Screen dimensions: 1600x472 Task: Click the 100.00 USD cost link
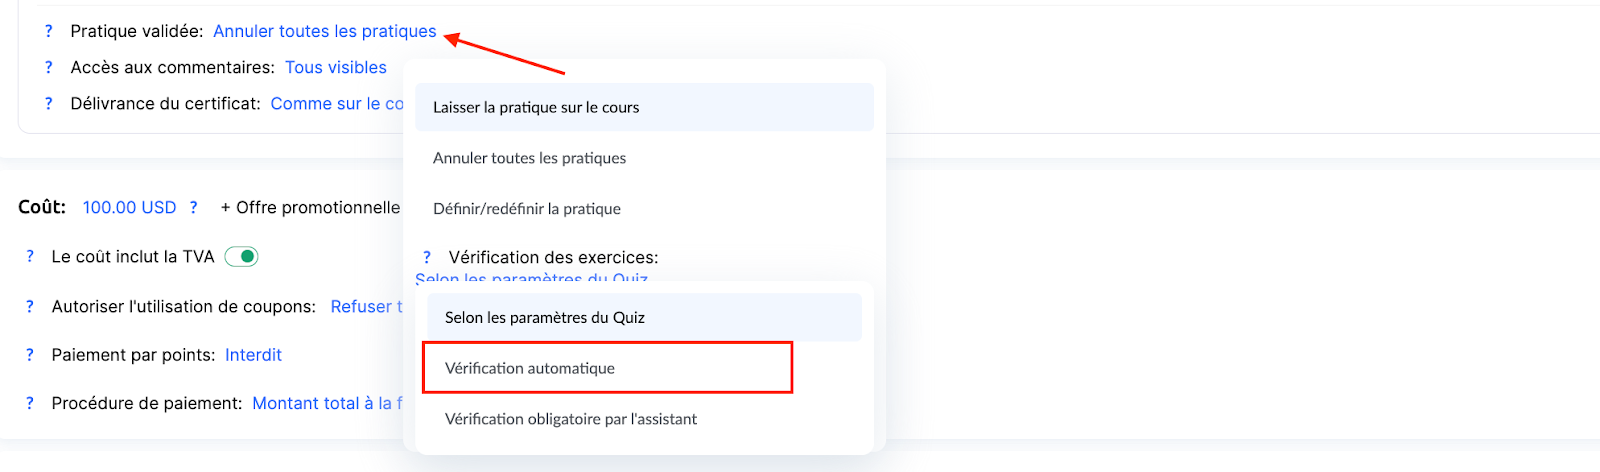click(x=129, y=208)
